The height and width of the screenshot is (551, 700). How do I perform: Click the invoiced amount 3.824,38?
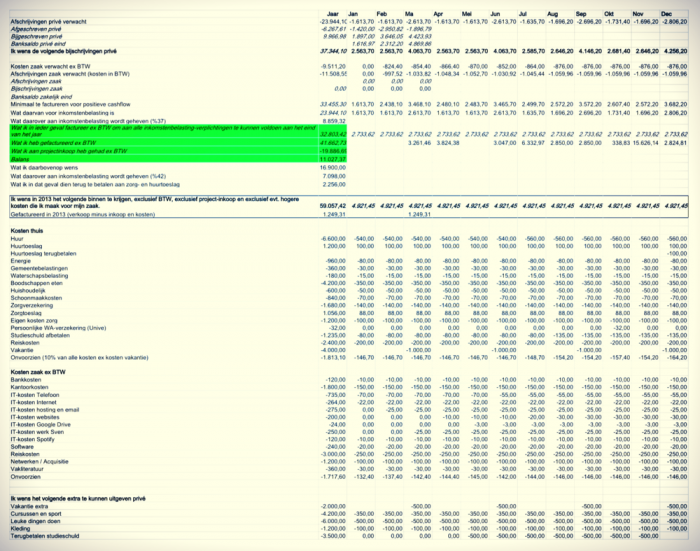pos(447,143)
